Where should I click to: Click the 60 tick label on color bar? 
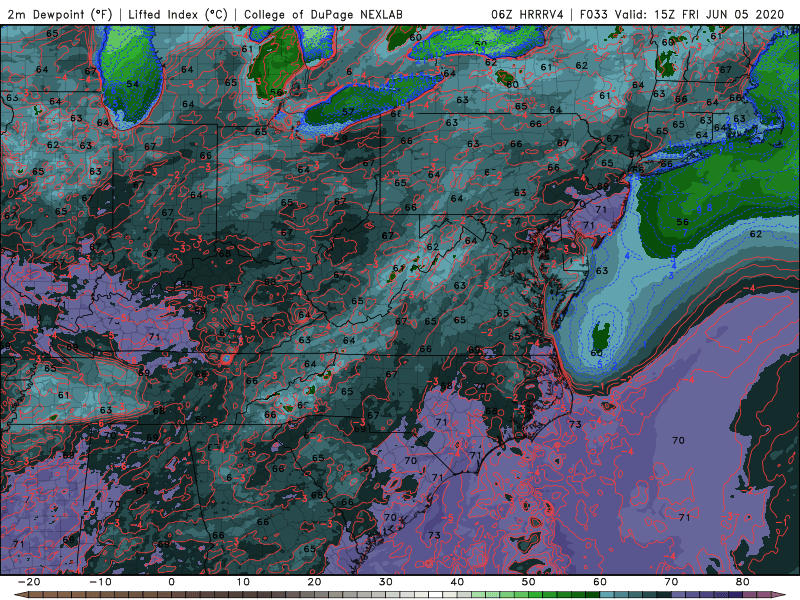click(x=600, y=582)
